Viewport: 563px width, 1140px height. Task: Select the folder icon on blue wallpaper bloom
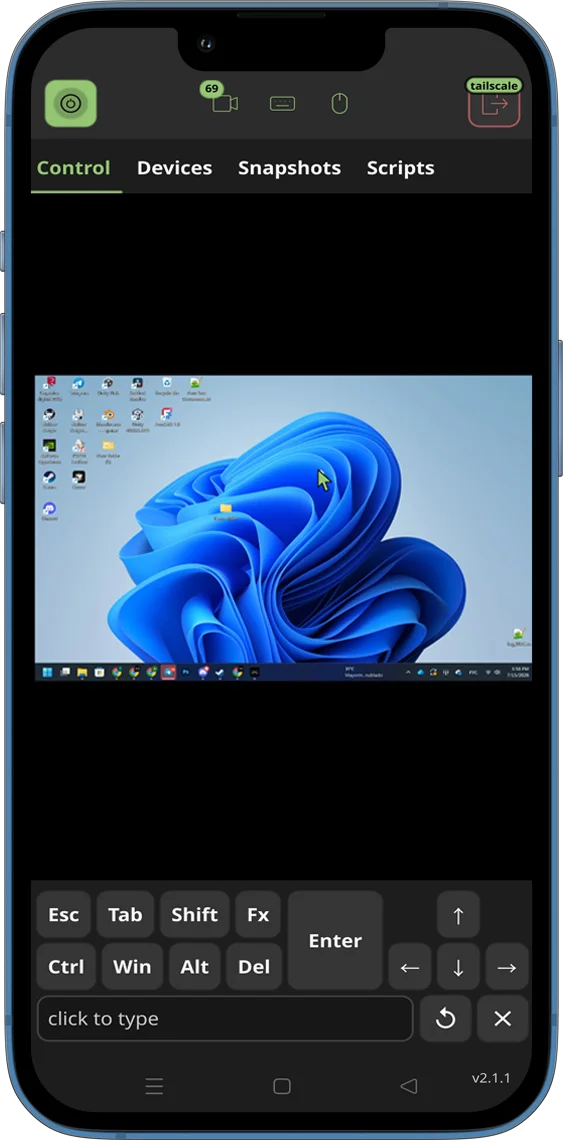pos(225,510)
